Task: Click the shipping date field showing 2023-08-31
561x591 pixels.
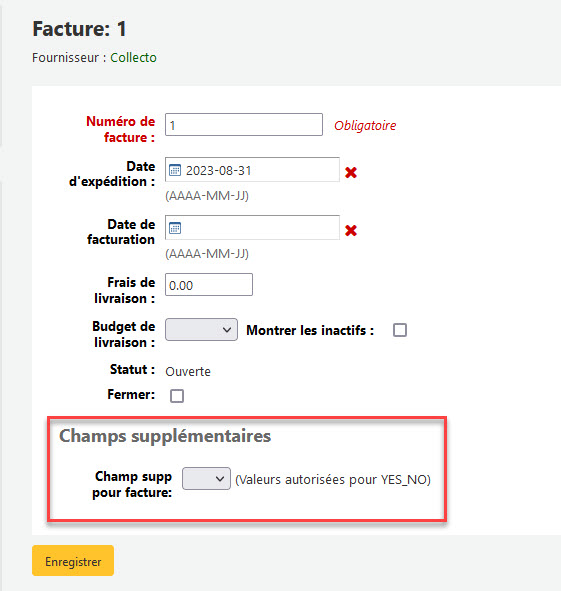Action: pyautogui.click(x=252, y=170)
